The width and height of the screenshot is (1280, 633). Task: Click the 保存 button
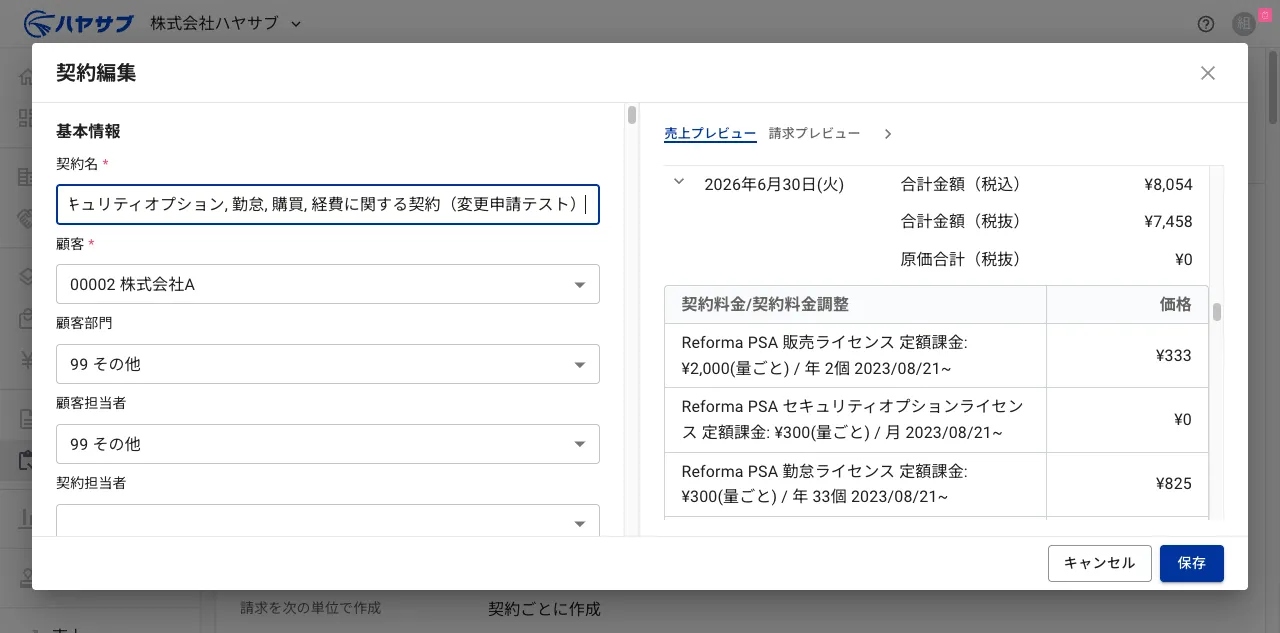pyautogui.click(x=1192, y=563)
